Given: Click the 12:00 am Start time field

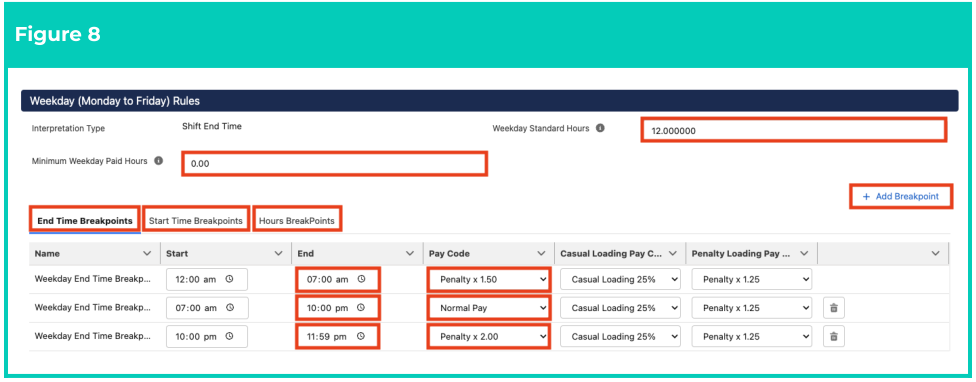Looking at the screenshot, I should click(x=207, y=279).
